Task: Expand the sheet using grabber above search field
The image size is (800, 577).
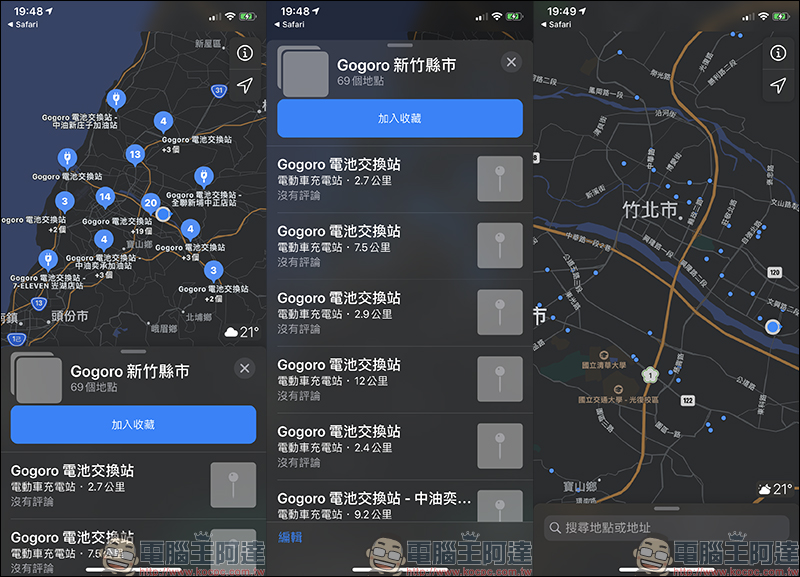Action: (x=666, y=508)
